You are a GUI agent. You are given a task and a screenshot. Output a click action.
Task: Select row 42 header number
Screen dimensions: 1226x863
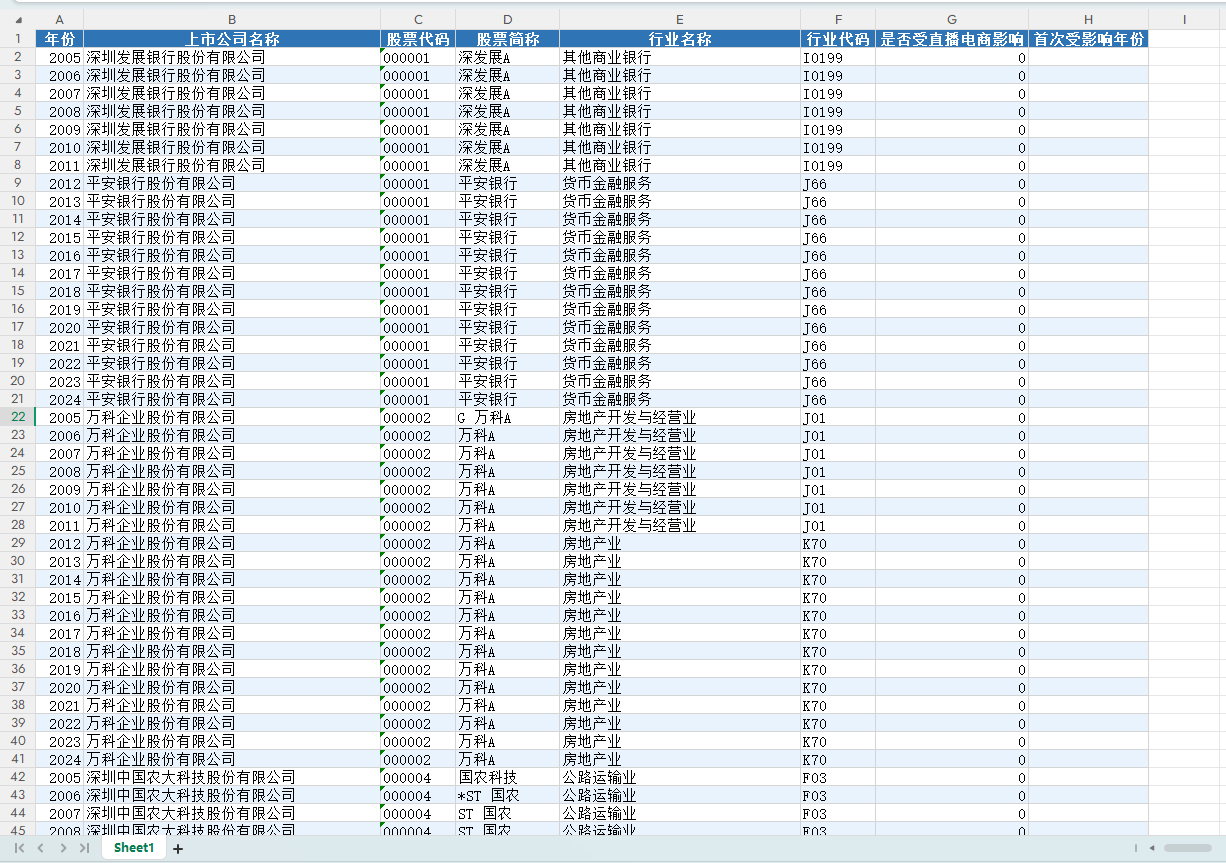pyautogui.click(x=18, y=777)
